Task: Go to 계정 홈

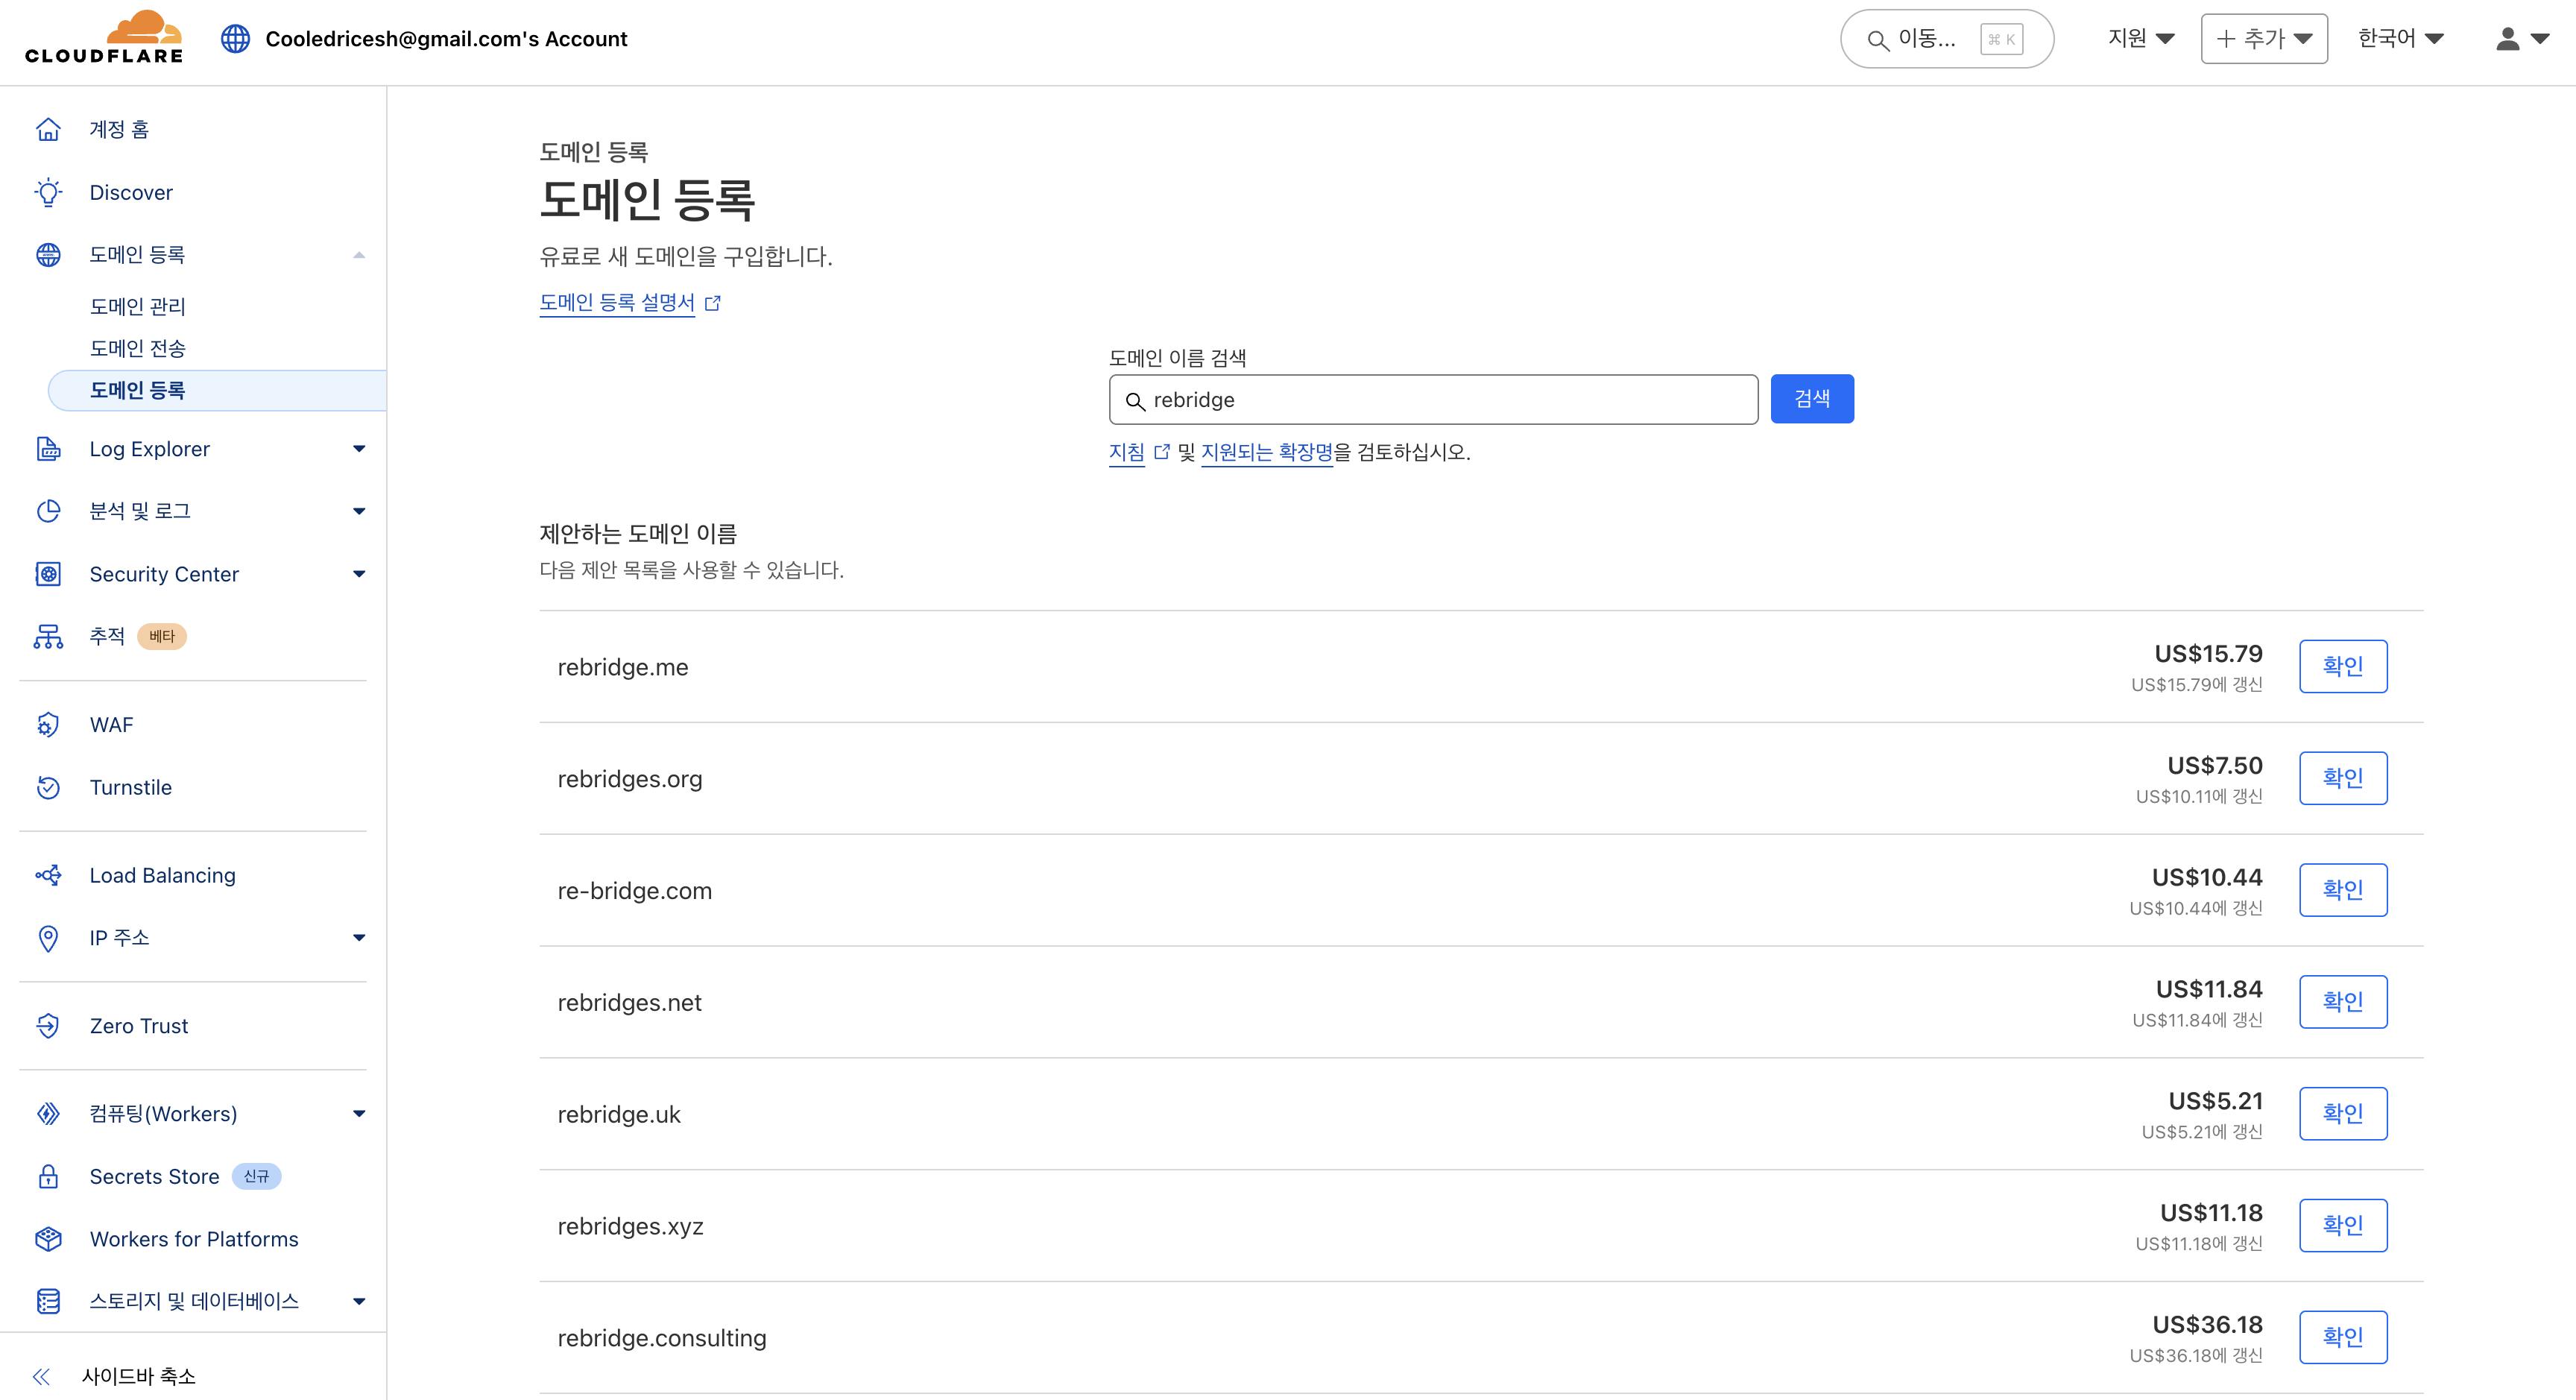Action: tap(119, 129)
